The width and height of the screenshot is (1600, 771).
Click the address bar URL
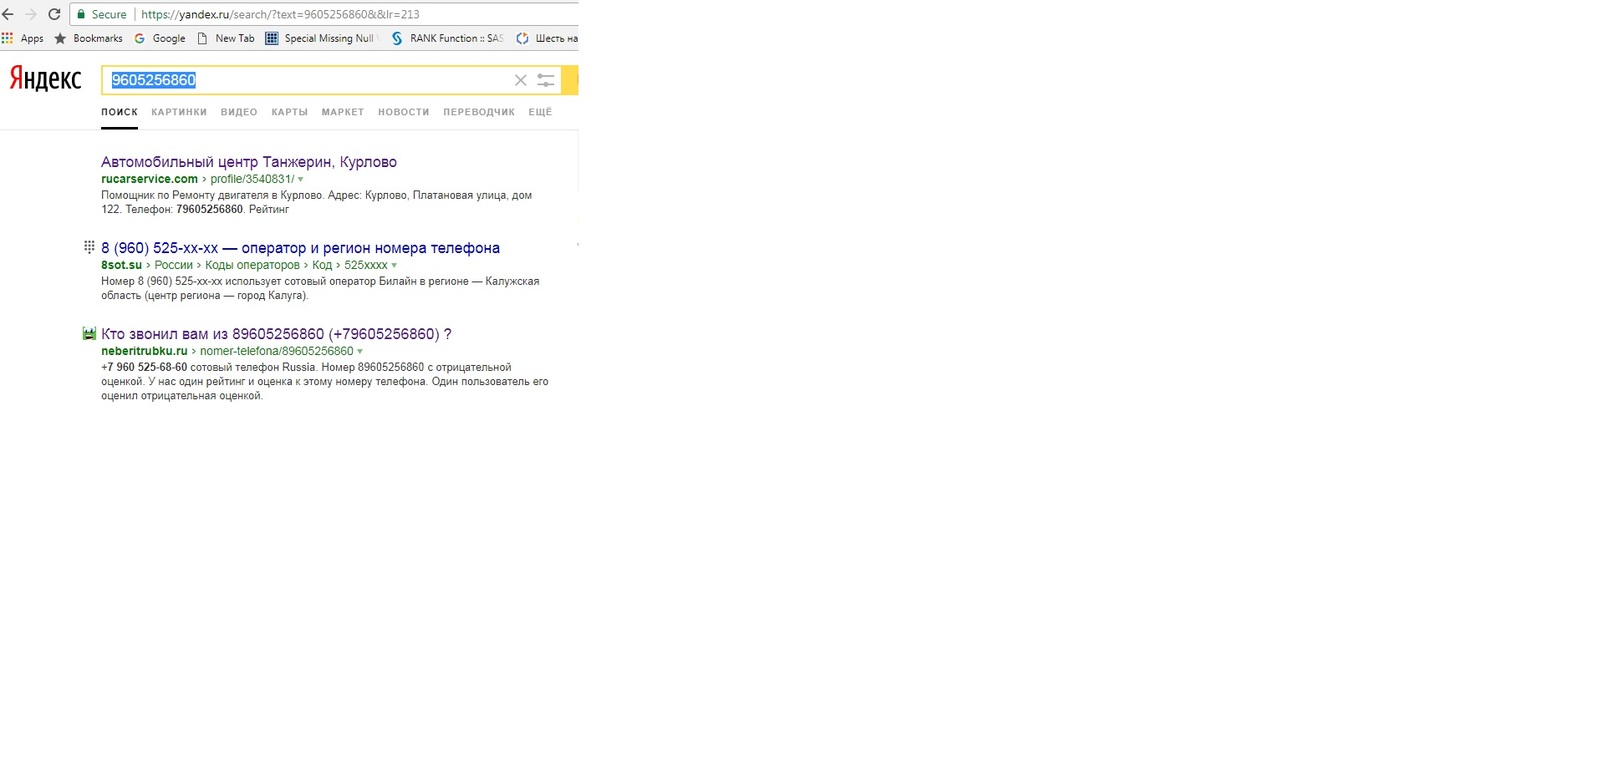pyautogui.click(x=280, y=14)
